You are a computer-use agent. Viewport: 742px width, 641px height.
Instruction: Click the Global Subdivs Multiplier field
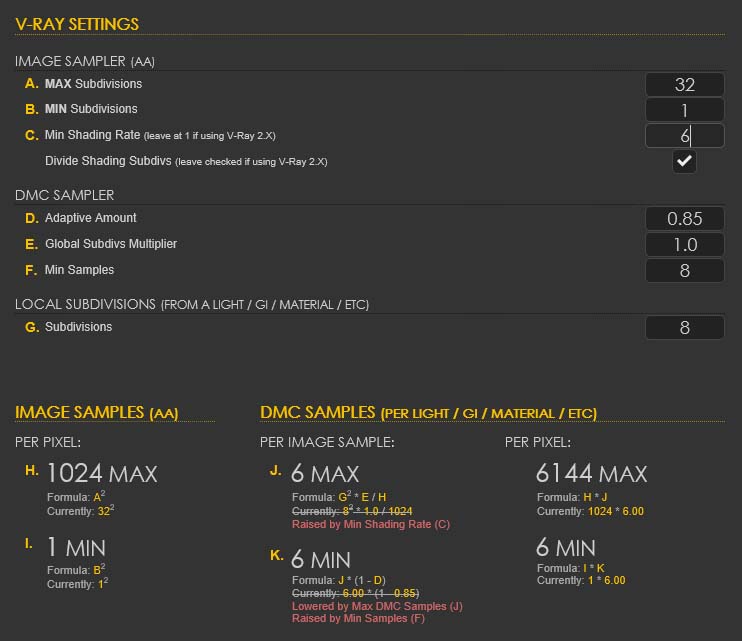[x=684, y=244]
